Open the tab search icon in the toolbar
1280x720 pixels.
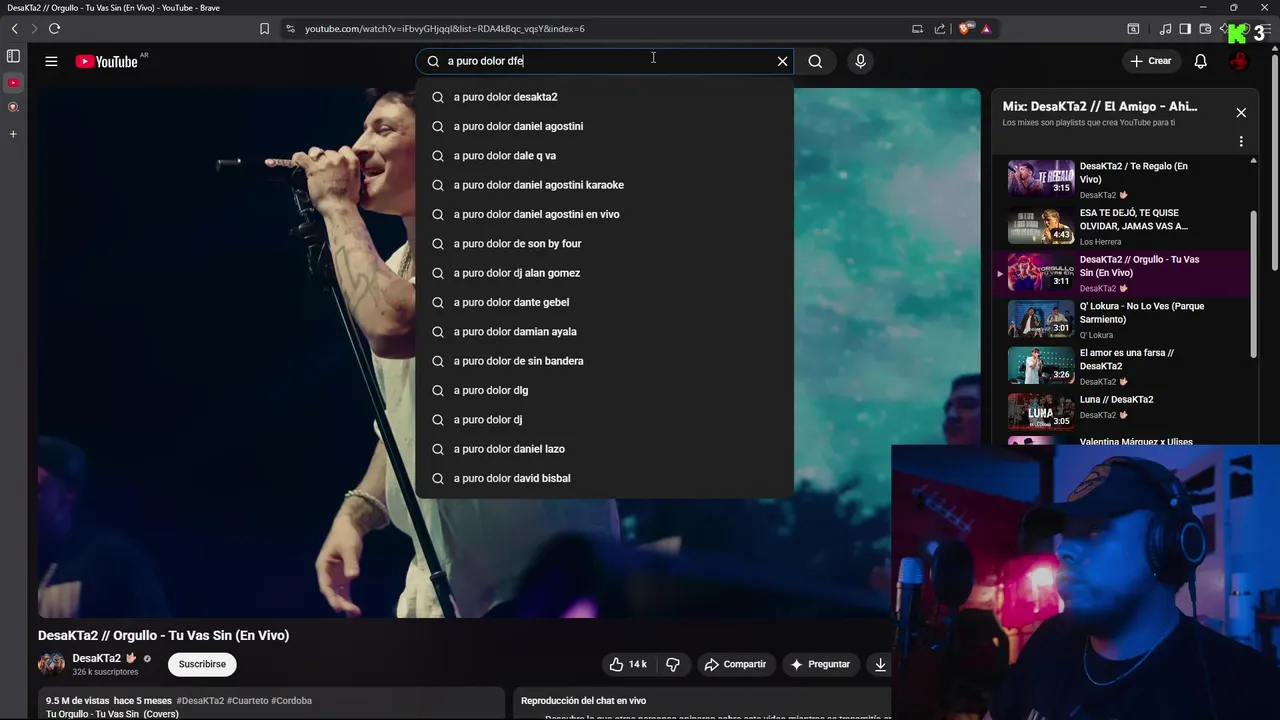(1133, 29)
